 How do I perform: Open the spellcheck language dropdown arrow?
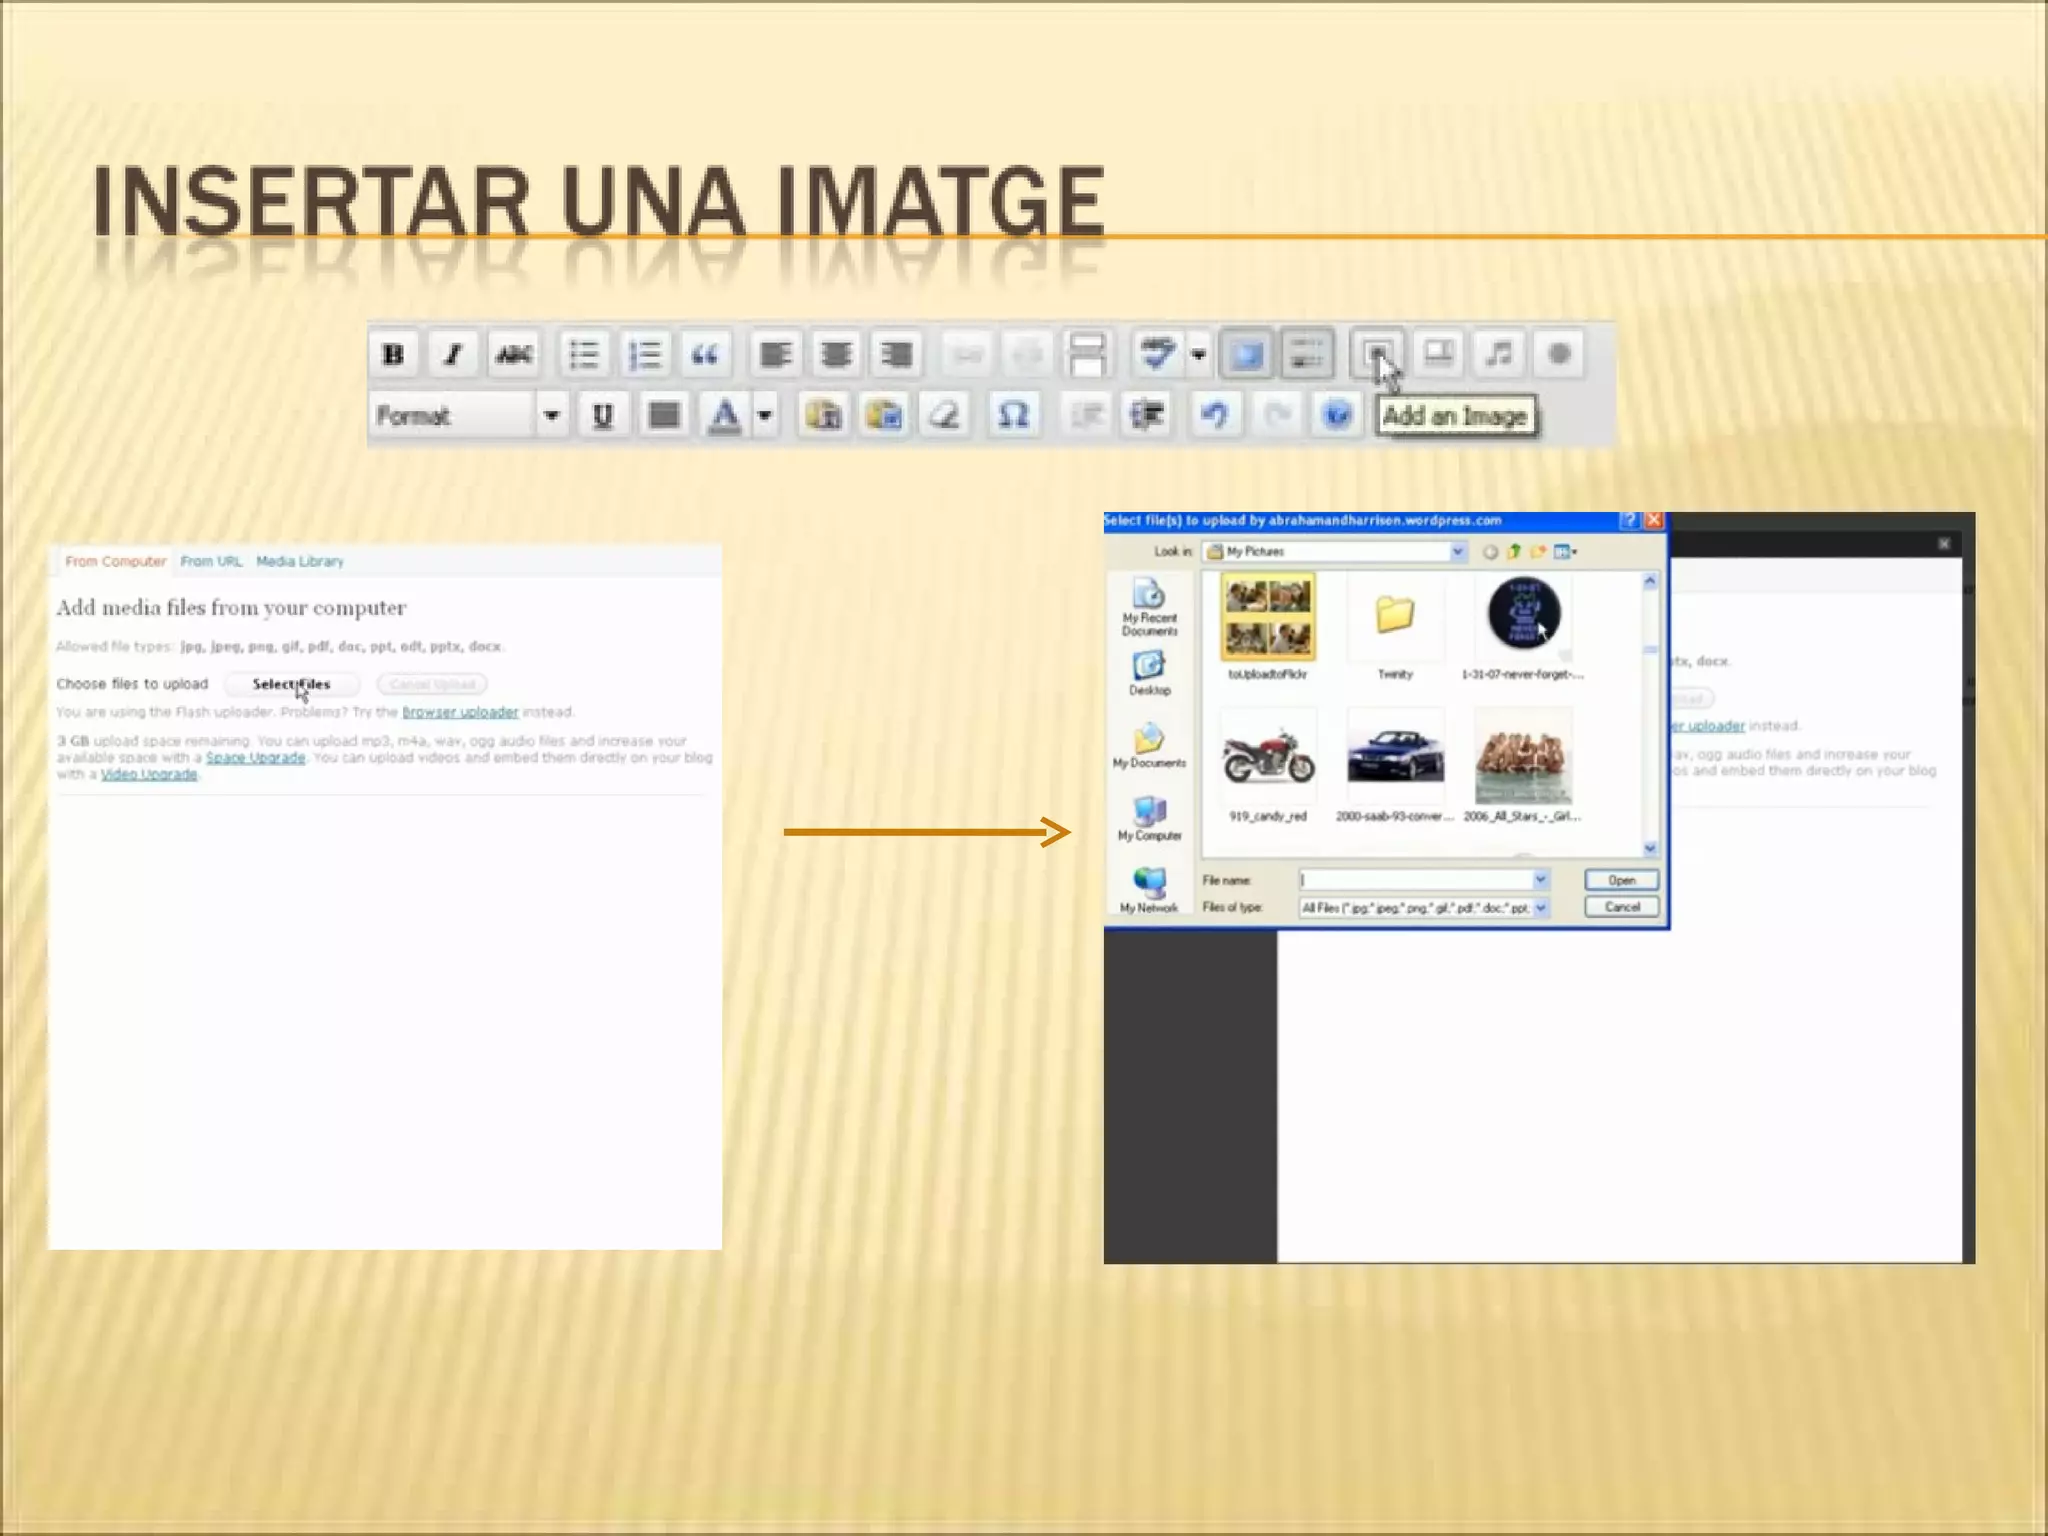(x=1198, y=354)
